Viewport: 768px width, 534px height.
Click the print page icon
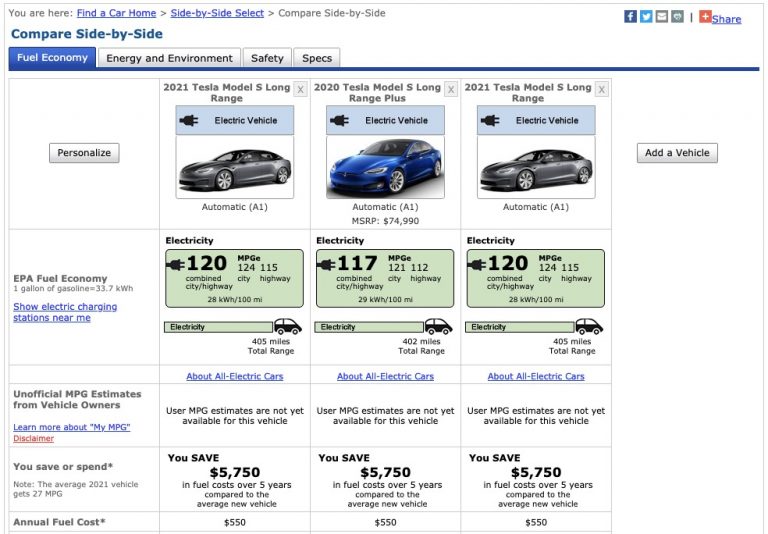click(x=677, y=17)
